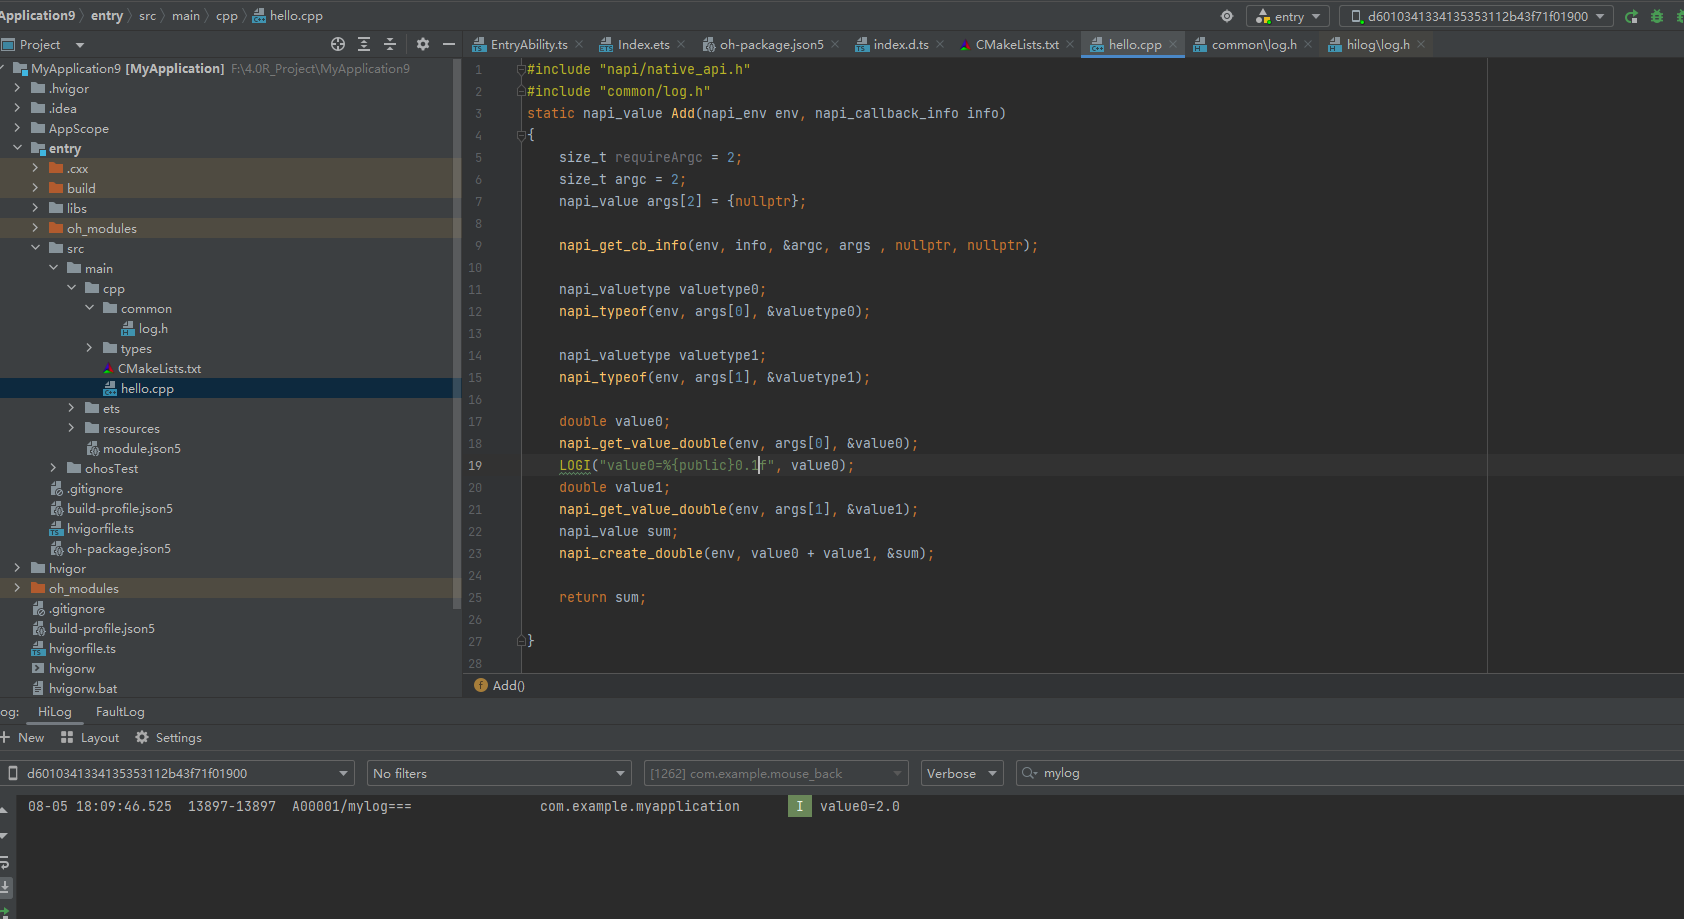Screen dimensions: 1684x919
Task: Close the Index.ets tab
Action: 681,44
